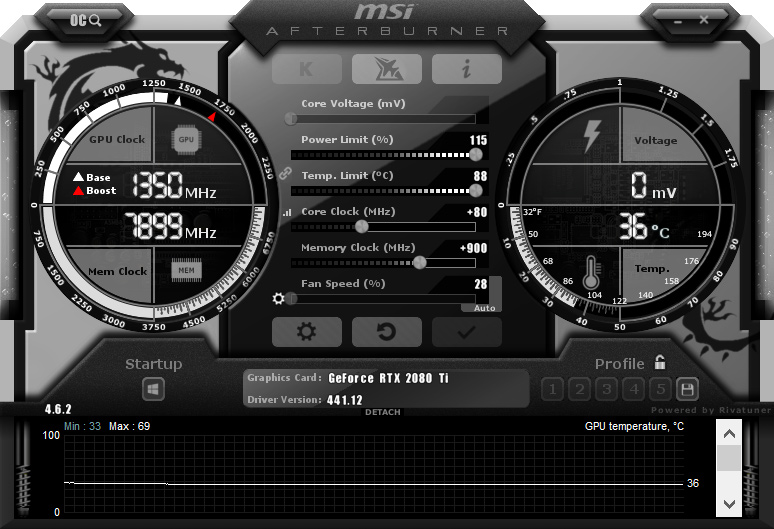Screen dimensions: 774x529
Task: Open the OC Scanner button
Action: tap(85, 20)
